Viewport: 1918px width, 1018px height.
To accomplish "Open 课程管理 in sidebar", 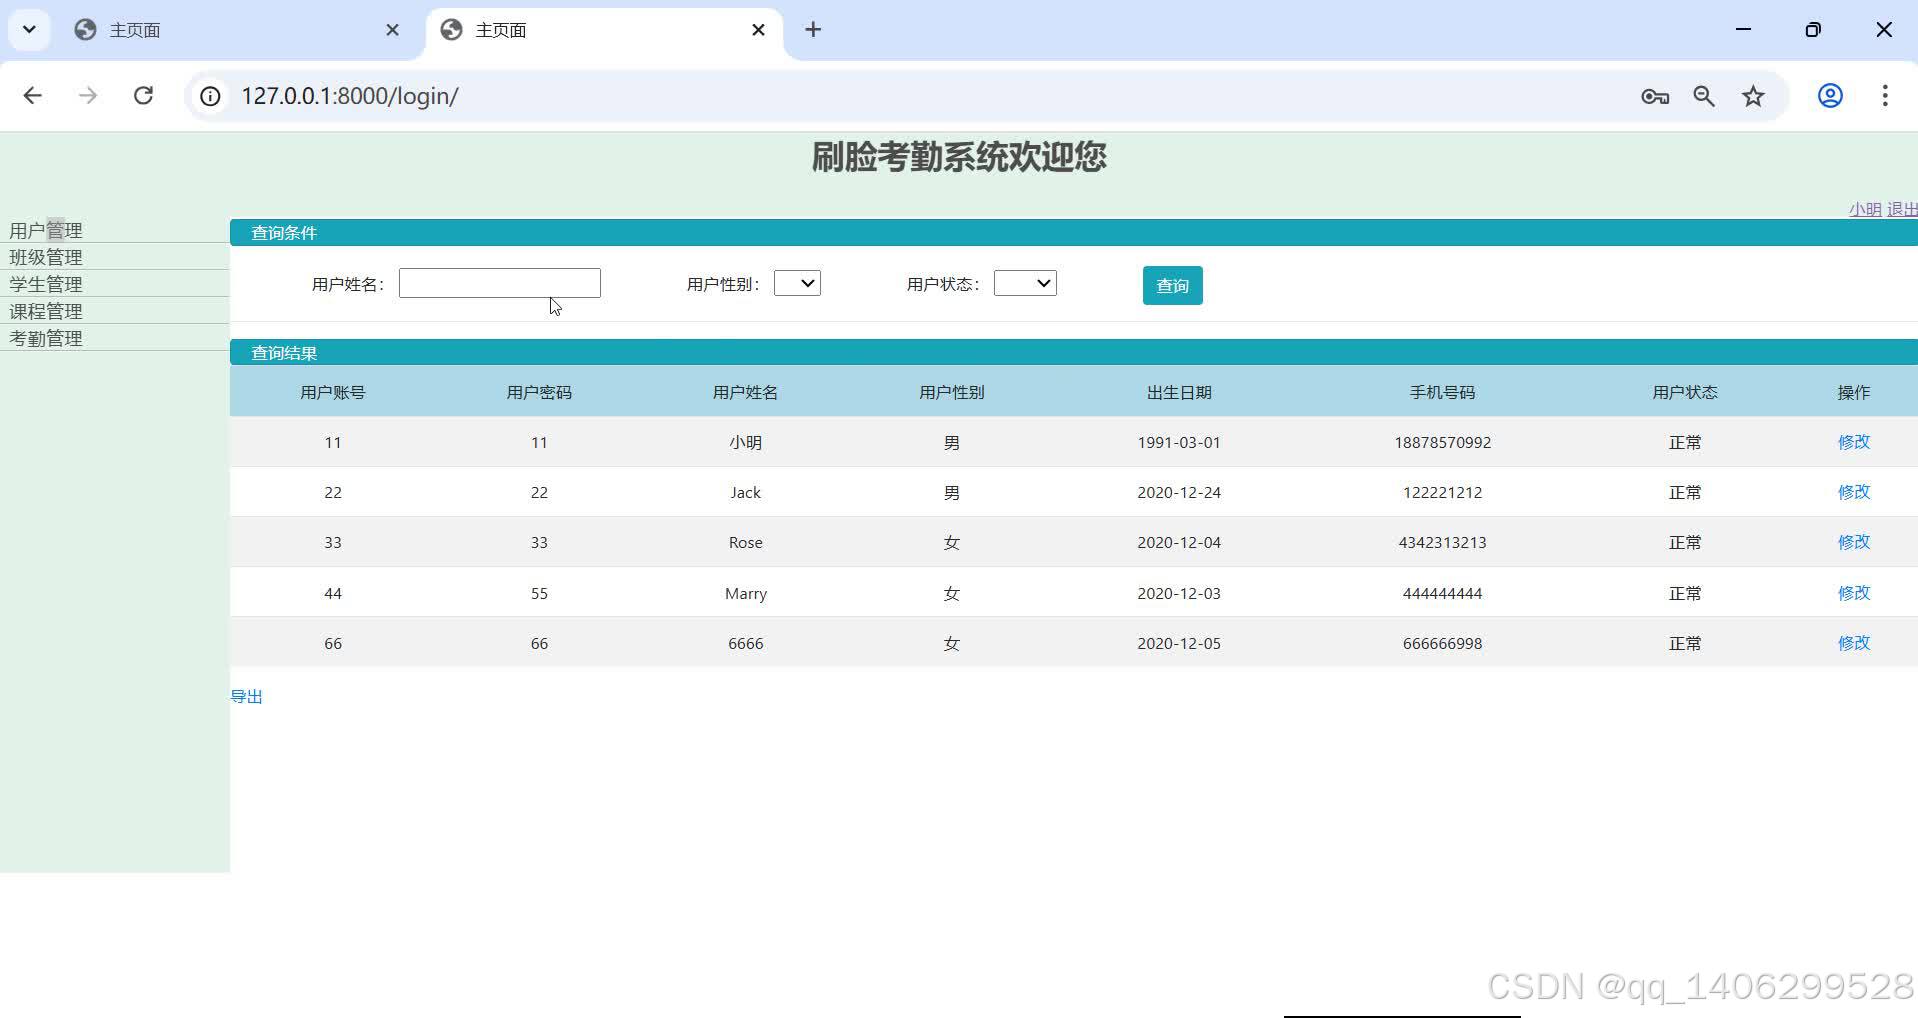I will [46, 311].
